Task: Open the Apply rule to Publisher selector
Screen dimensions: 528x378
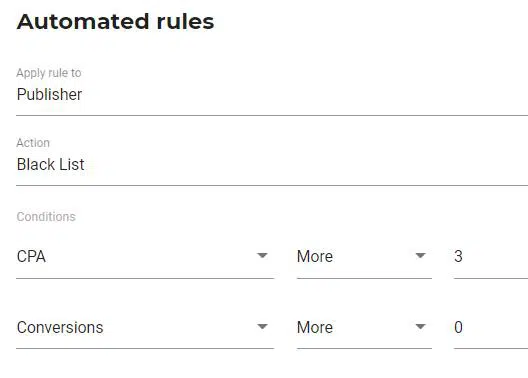Action: [x=272, y=95]
